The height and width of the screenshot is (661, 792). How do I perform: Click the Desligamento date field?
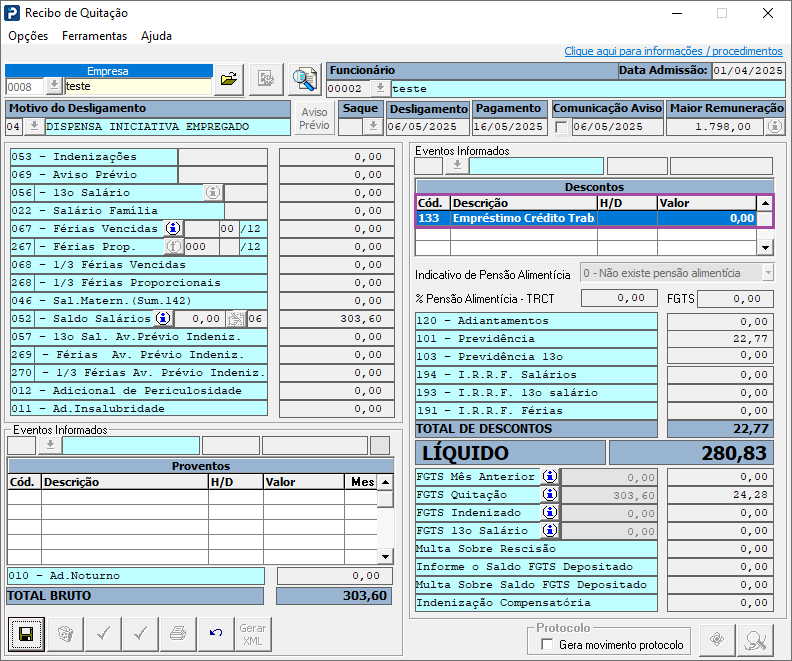click(428, 127)
